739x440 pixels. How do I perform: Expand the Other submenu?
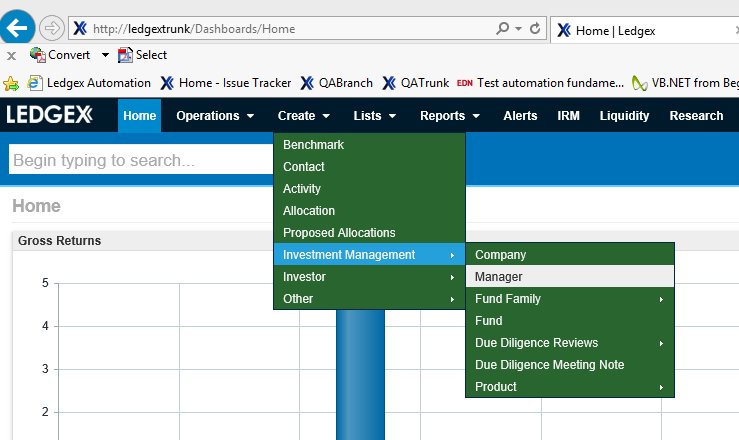pyautogui.click(x=370, y=299)
